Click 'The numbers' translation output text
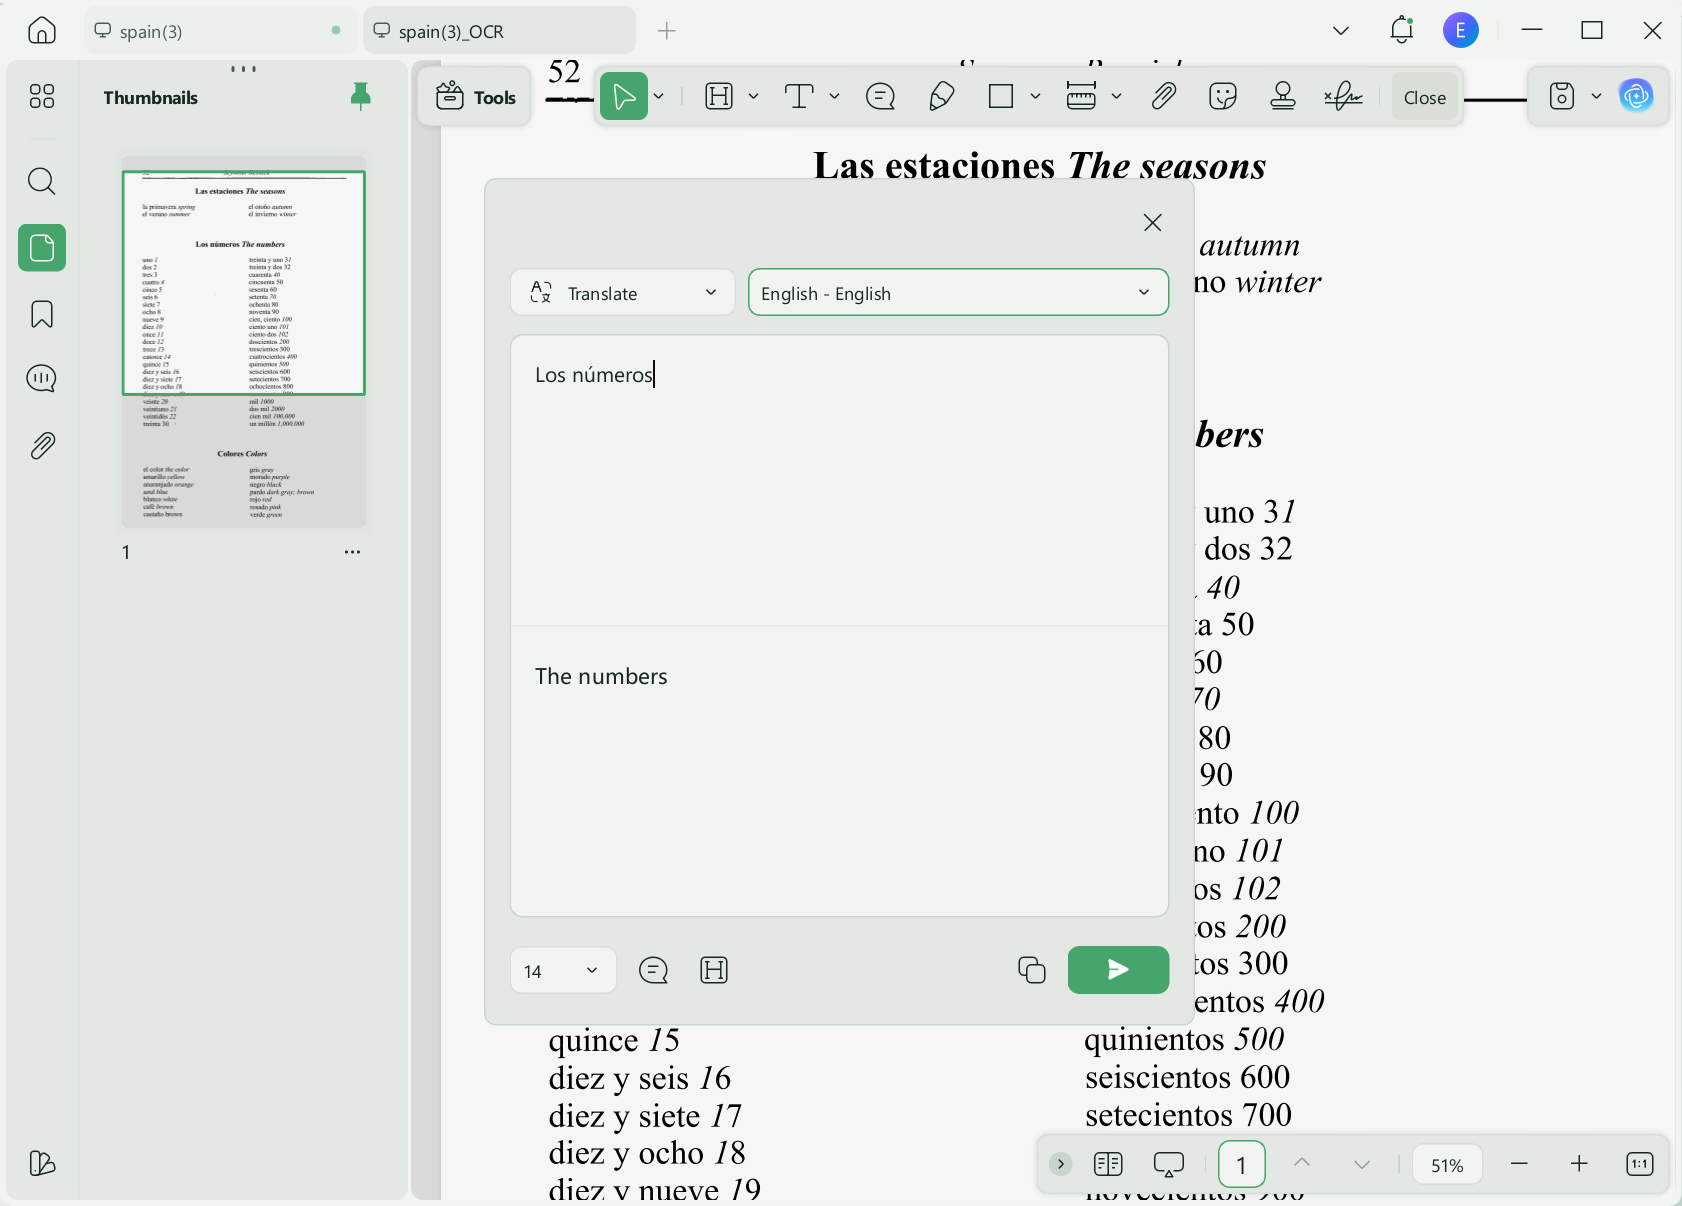Screen dimensions: 1682x1206 (x=601, y=676)
